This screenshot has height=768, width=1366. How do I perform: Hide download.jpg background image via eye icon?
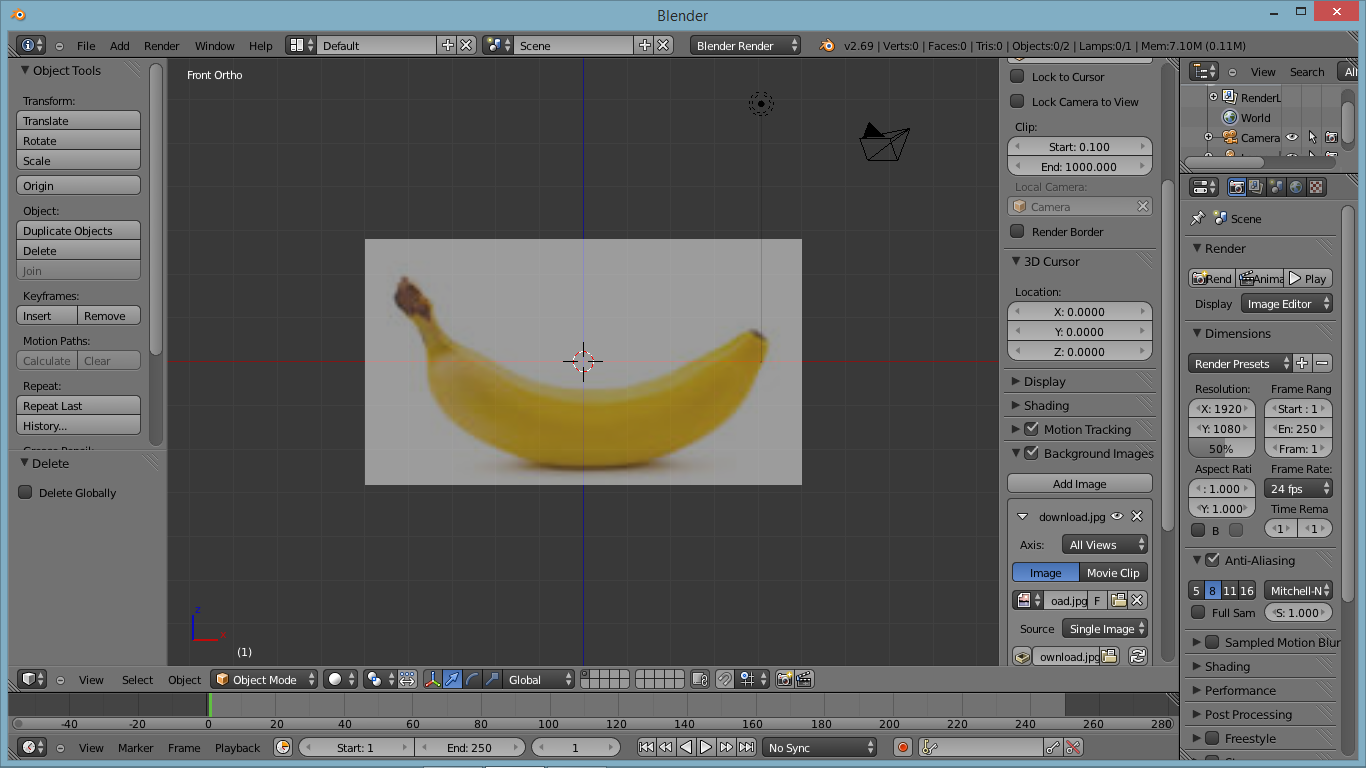coord(1117,516)
